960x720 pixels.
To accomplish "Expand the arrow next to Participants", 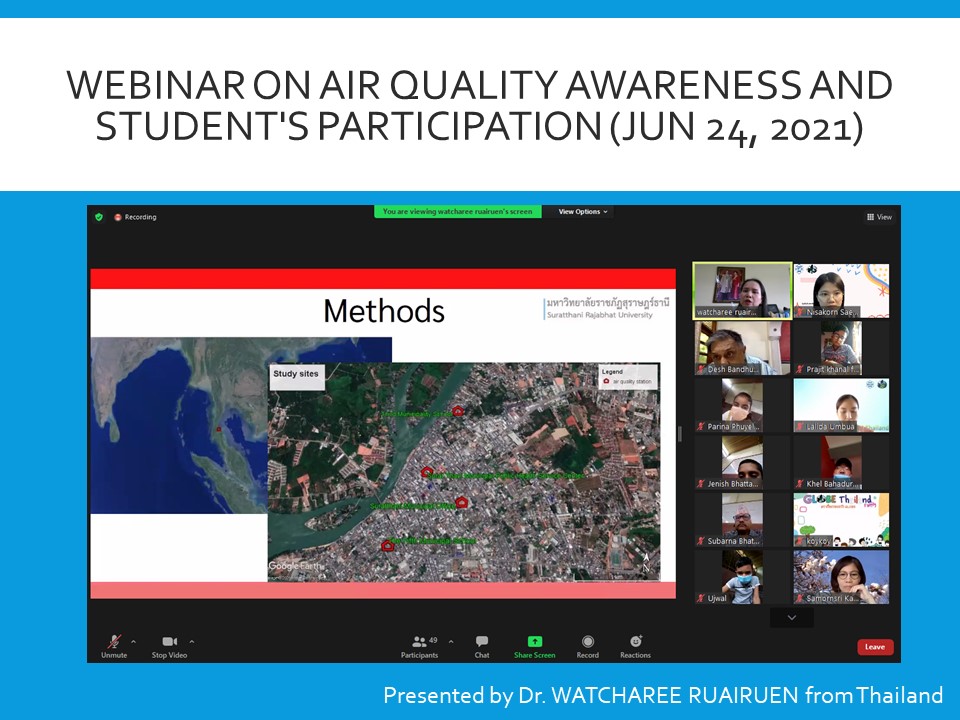I will point(451,642).
